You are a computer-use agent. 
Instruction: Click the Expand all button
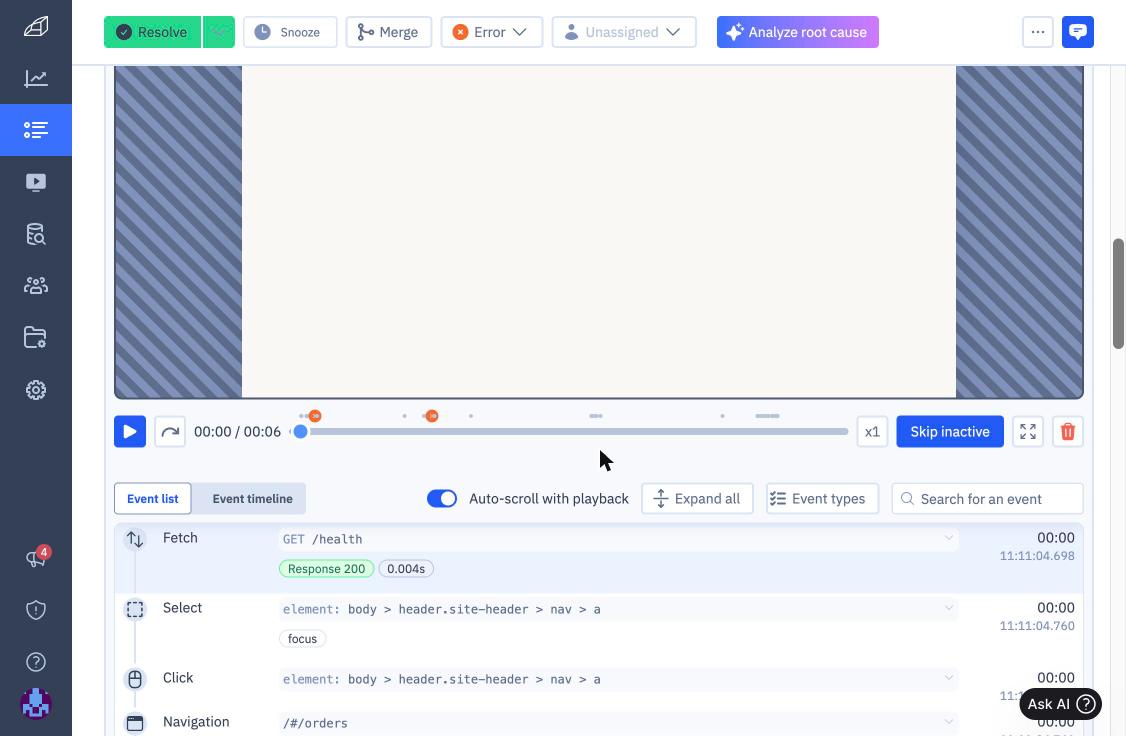click(x=697, y=499)
